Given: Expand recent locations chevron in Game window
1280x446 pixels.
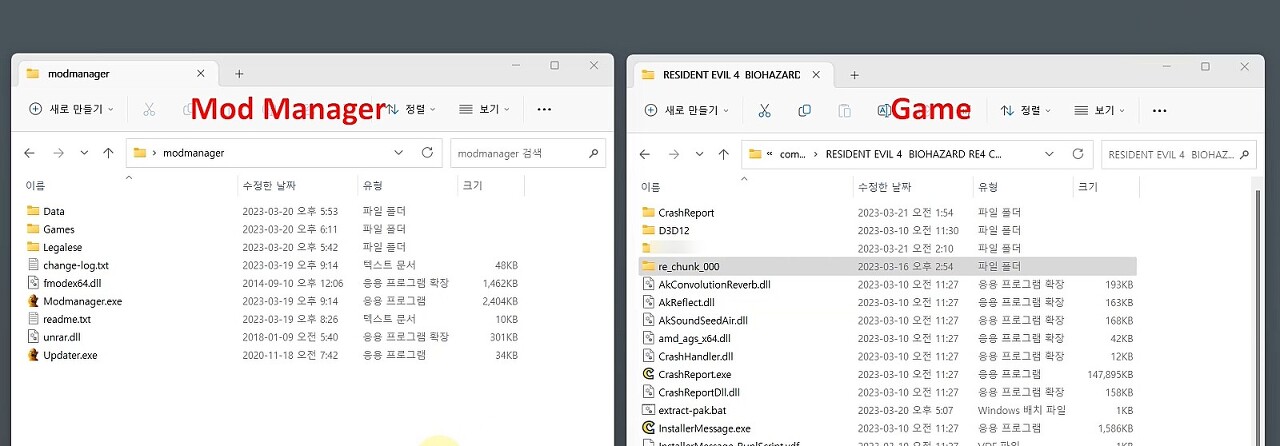Looking at the screenshot, I should [x=699, y=154].
